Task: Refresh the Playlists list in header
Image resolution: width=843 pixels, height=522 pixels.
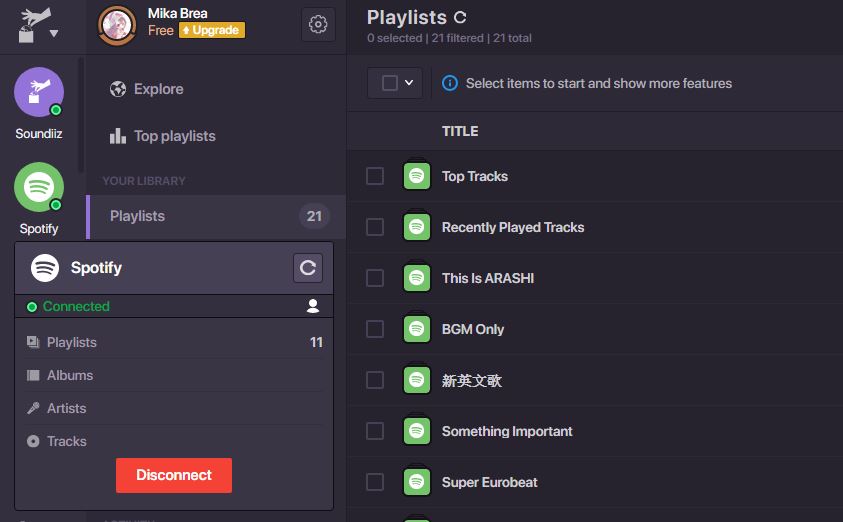Action: pos(460,18)
